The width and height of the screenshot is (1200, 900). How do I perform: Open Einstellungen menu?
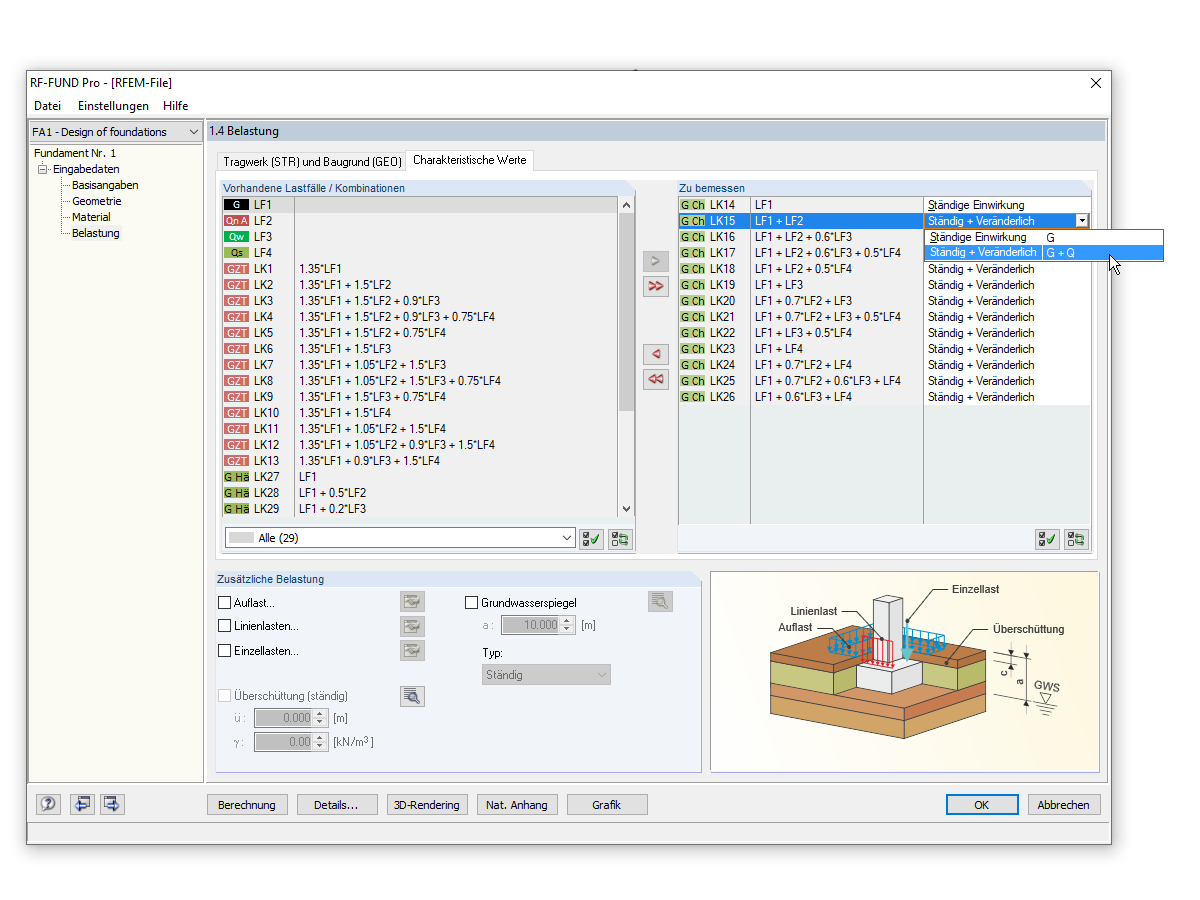[113, 106]
